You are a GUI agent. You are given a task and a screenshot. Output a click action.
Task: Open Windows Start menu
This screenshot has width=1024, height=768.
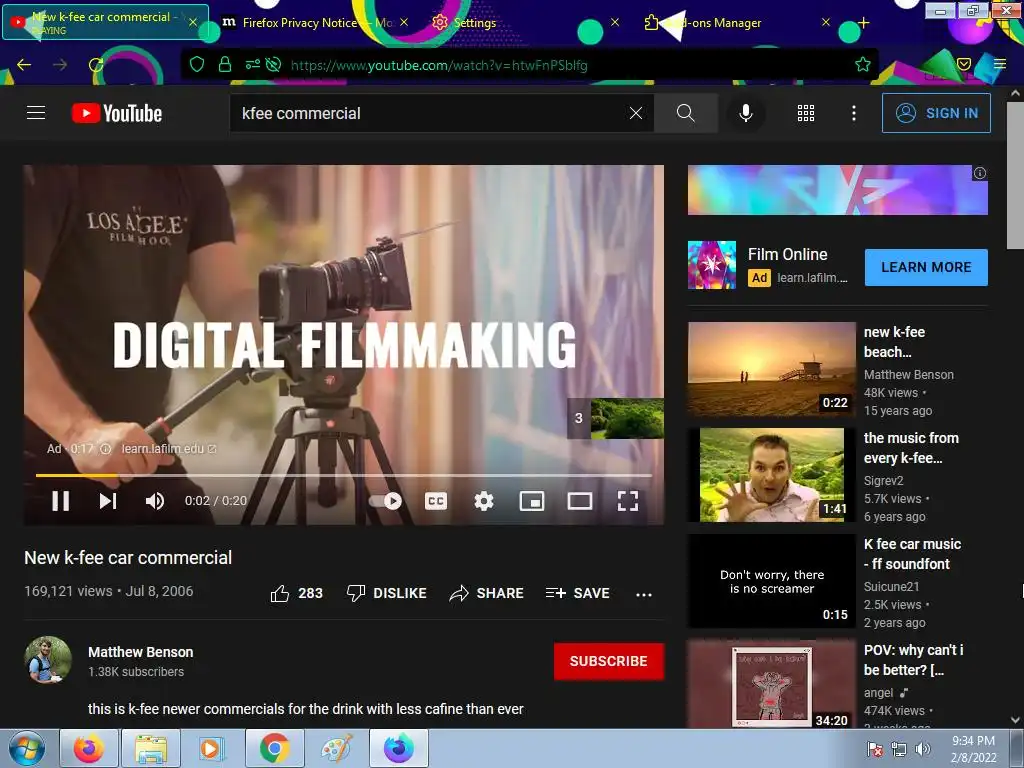tap(27, 749)
